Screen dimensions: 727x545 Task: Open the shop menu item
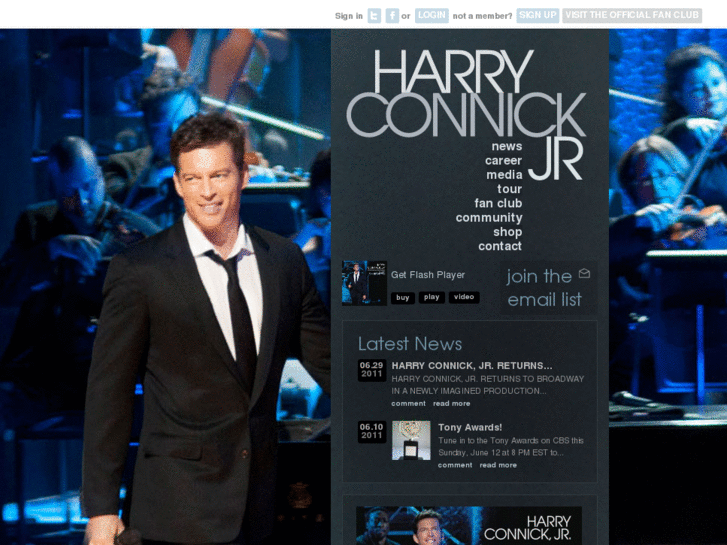[507, 232]
